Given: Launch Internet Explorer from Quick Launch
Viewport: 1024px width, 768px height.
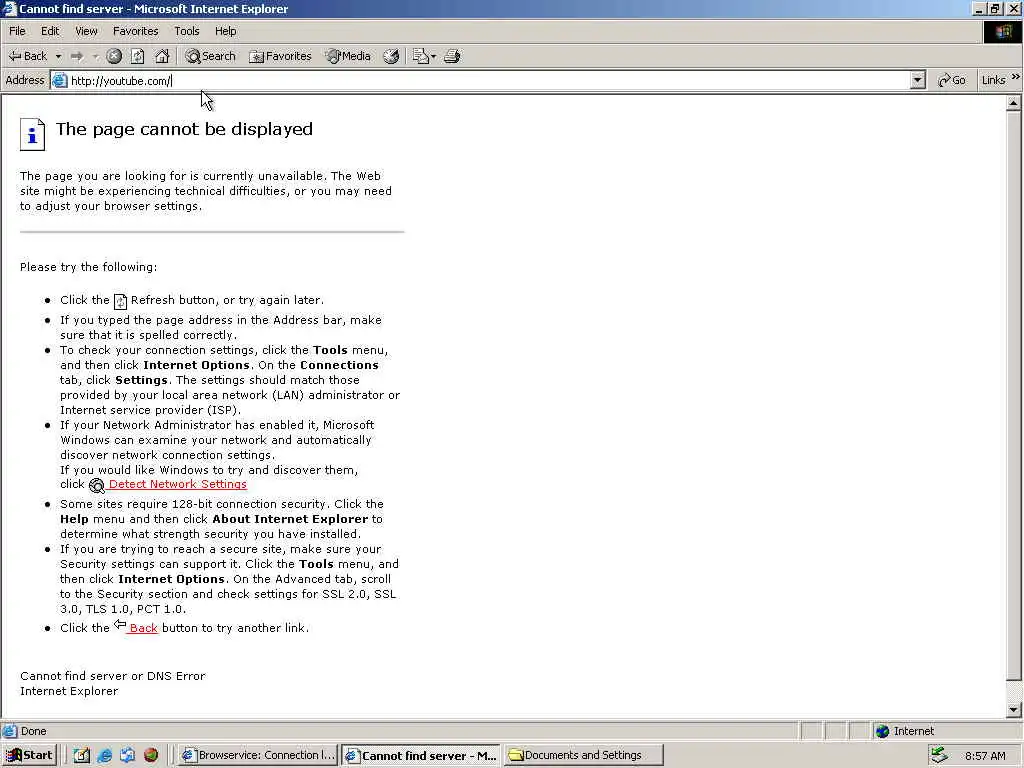Looking at the screenshot, I should click(104, 755).
